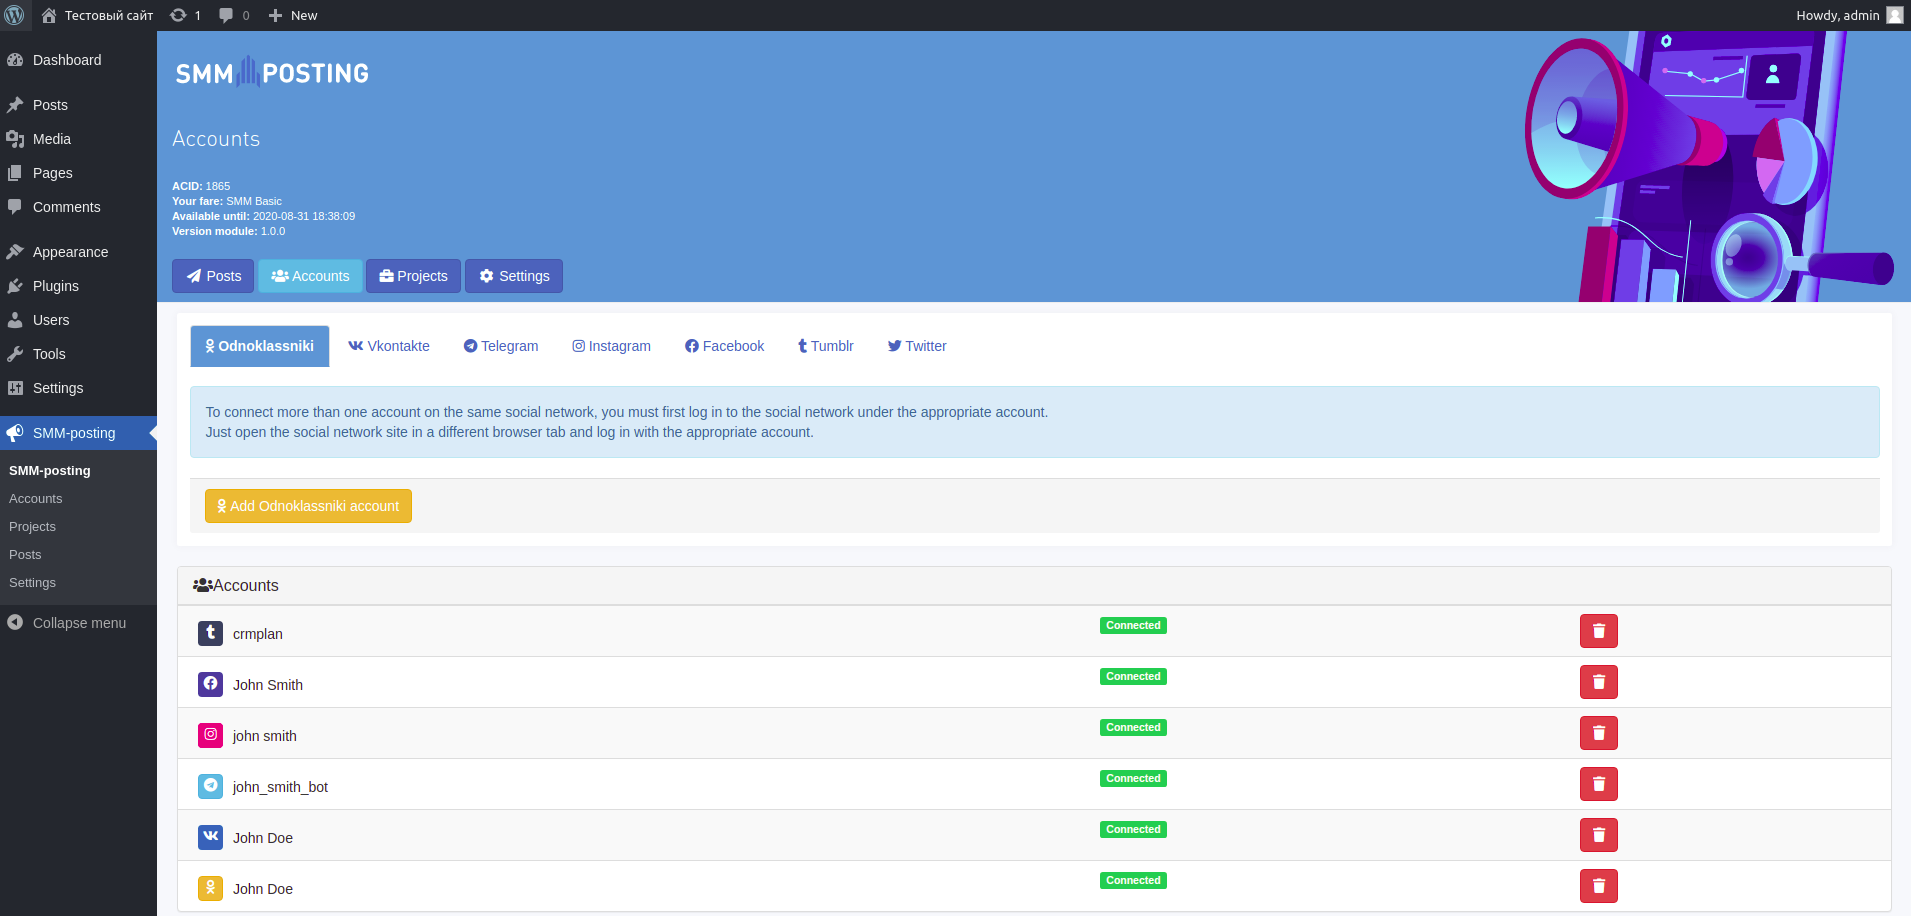Click the Connected badge for john_smith_bot
The height and width of the screenshot is (916, 1911).
[1133, 779]
